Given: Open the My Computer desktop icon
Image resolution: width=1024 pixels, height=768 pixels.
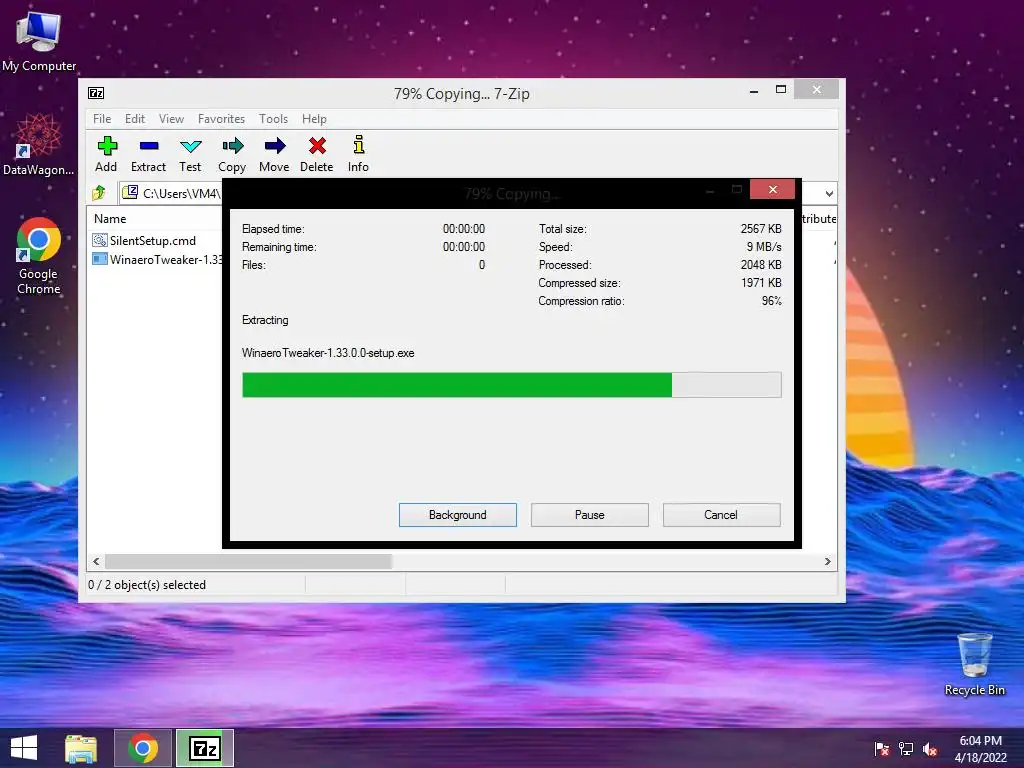Looking at the screenshot, I should [39, 40].
